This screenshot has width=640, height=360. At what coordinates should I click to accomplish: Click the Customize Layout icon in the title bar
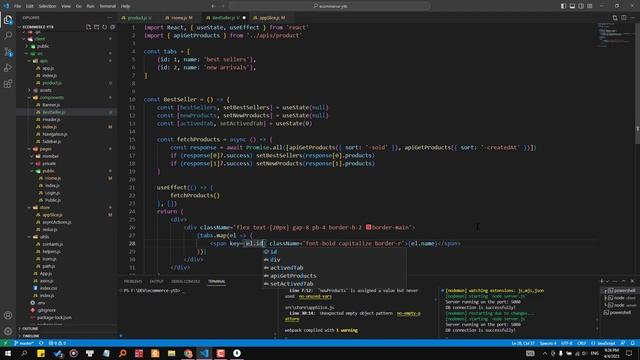(x=590, y=6)
